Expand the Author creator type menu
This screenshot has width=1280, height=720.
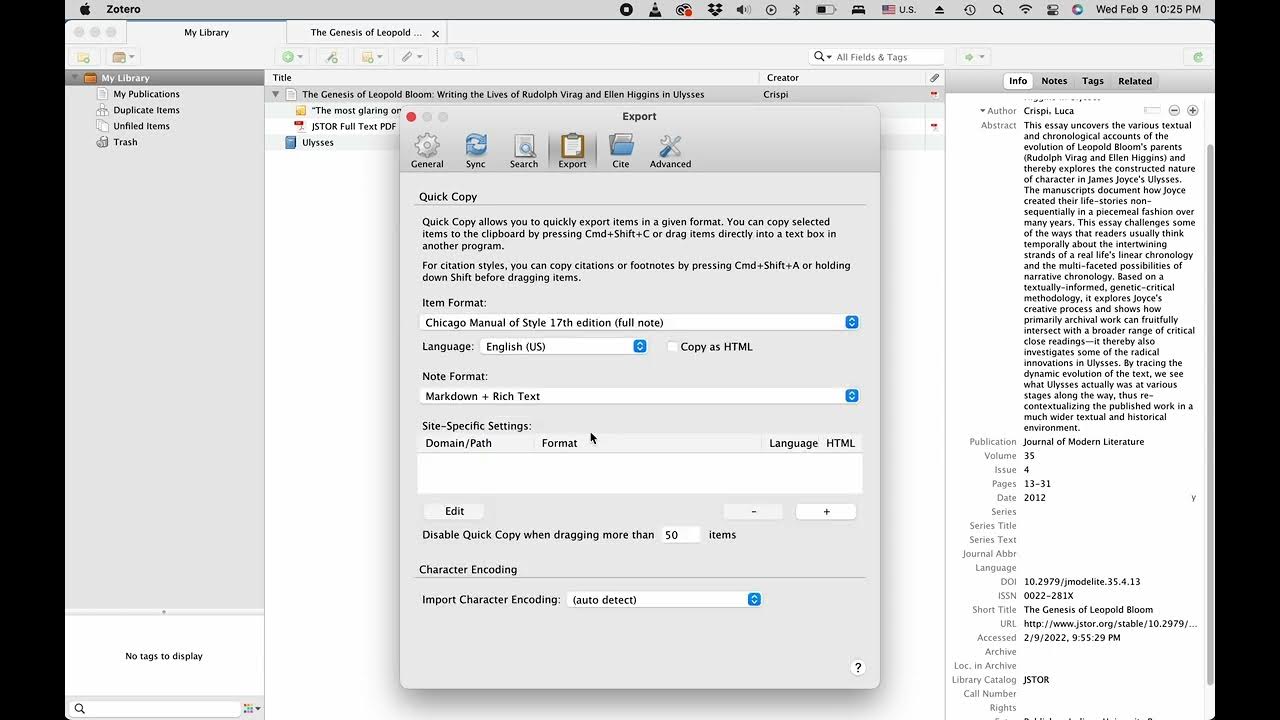984,111
